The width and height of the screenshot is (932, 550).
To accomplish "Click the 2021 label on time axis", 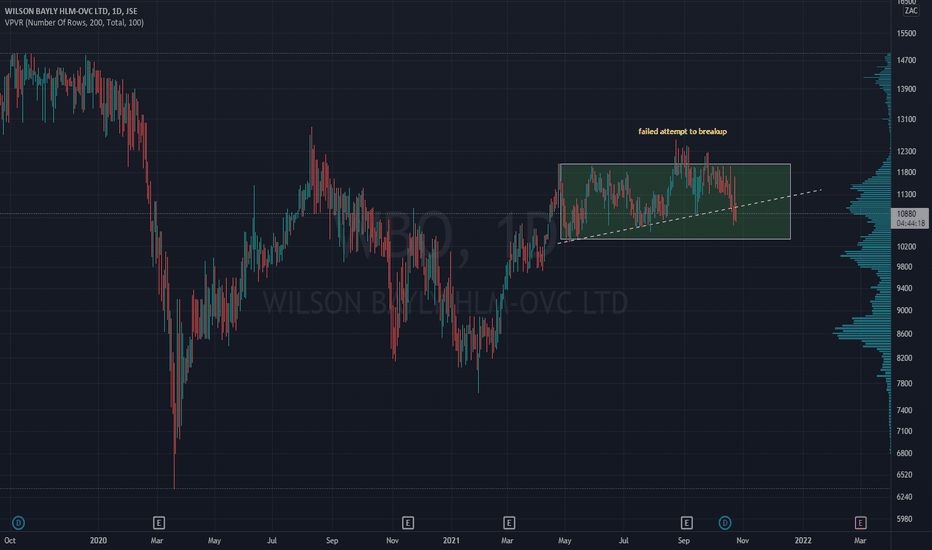I will coord(451,540).
